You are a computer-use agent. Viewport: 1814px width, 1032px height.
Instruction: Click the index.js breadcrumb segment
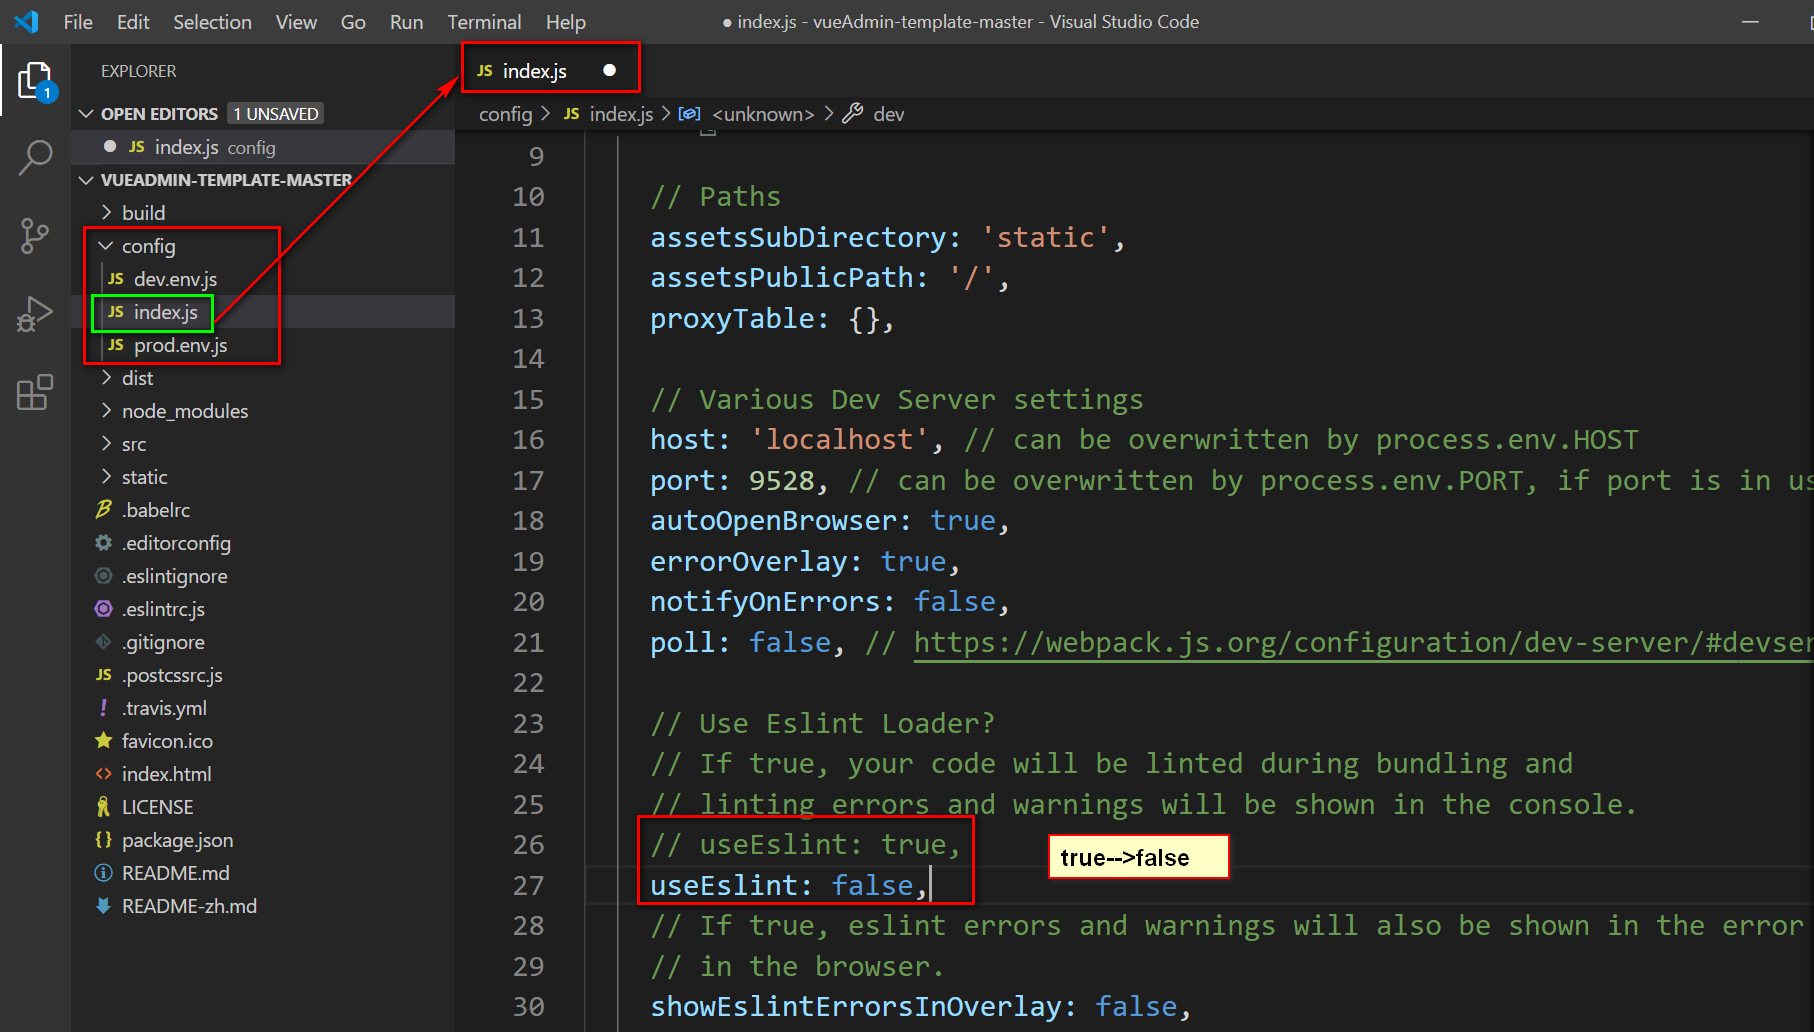coord(621,114)
